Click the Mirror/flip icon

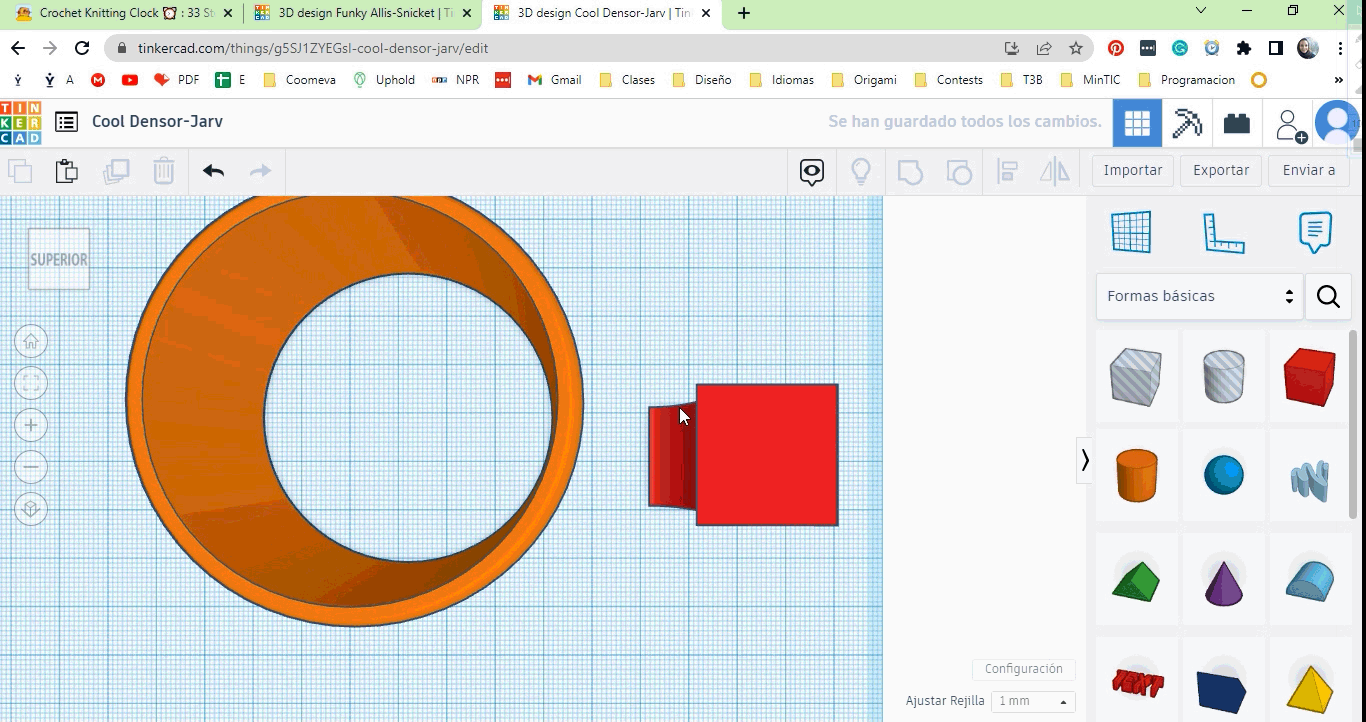point(1054,172)
